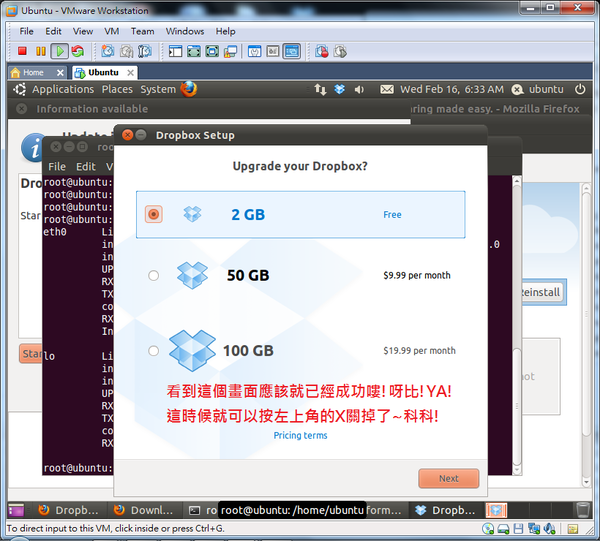Click the green Power On play icon

click(60, 51)
